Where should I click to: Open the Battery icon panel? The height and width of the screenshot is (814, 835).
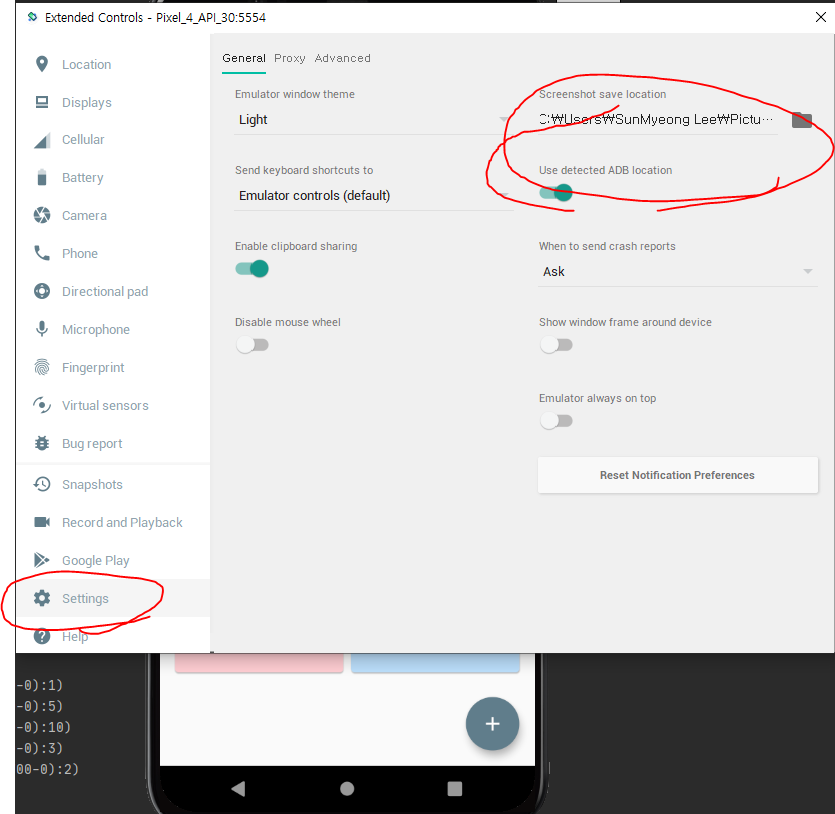42,177
